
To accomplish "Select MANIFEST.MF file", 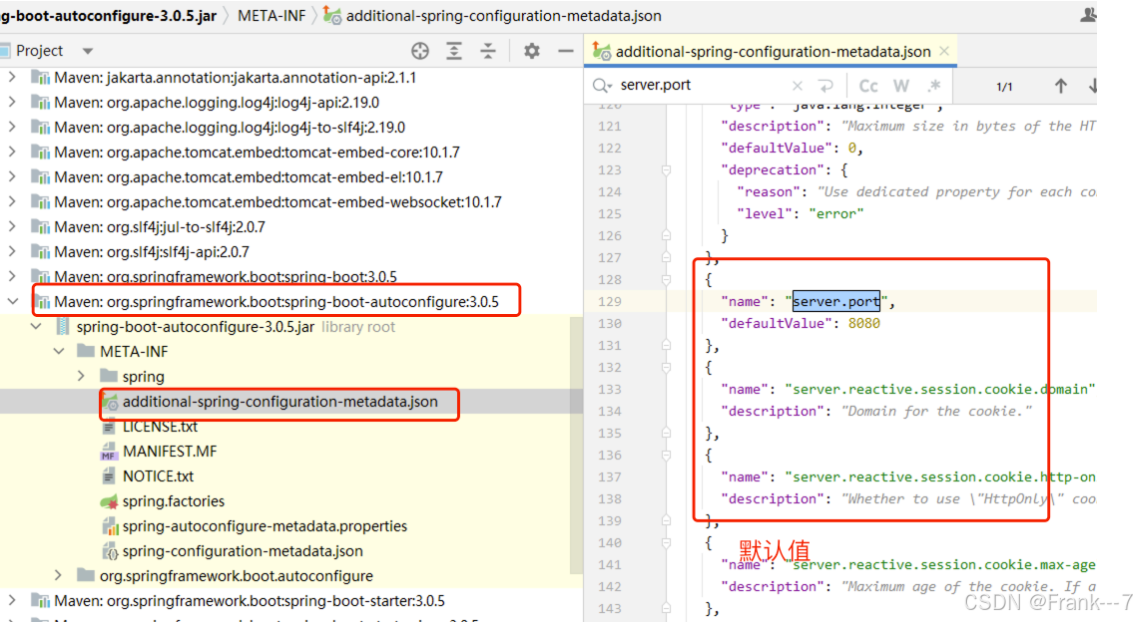I will (x=170, y=451).
